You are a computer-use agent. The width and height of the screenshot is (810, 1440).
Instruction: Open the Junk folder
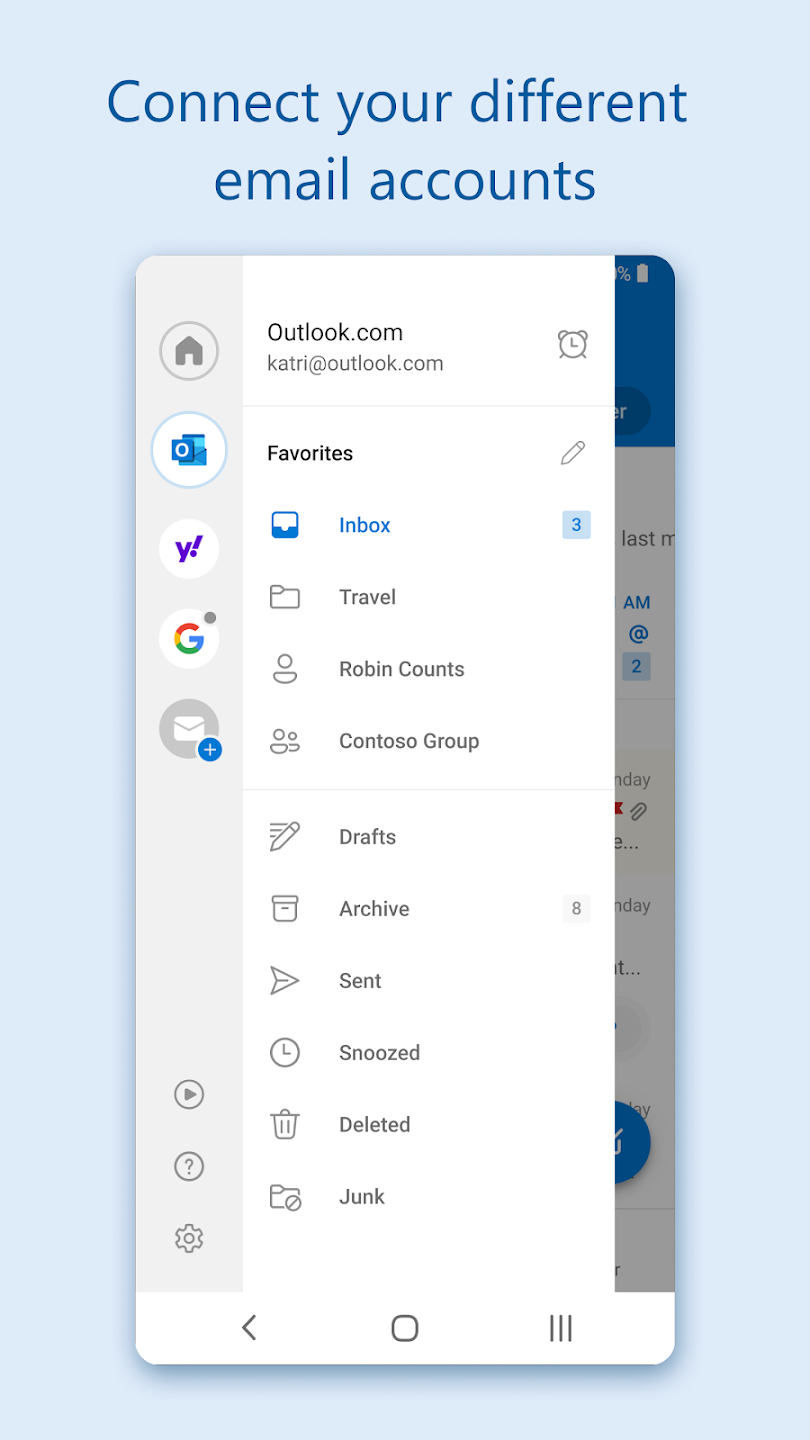tap(361, 1197)
